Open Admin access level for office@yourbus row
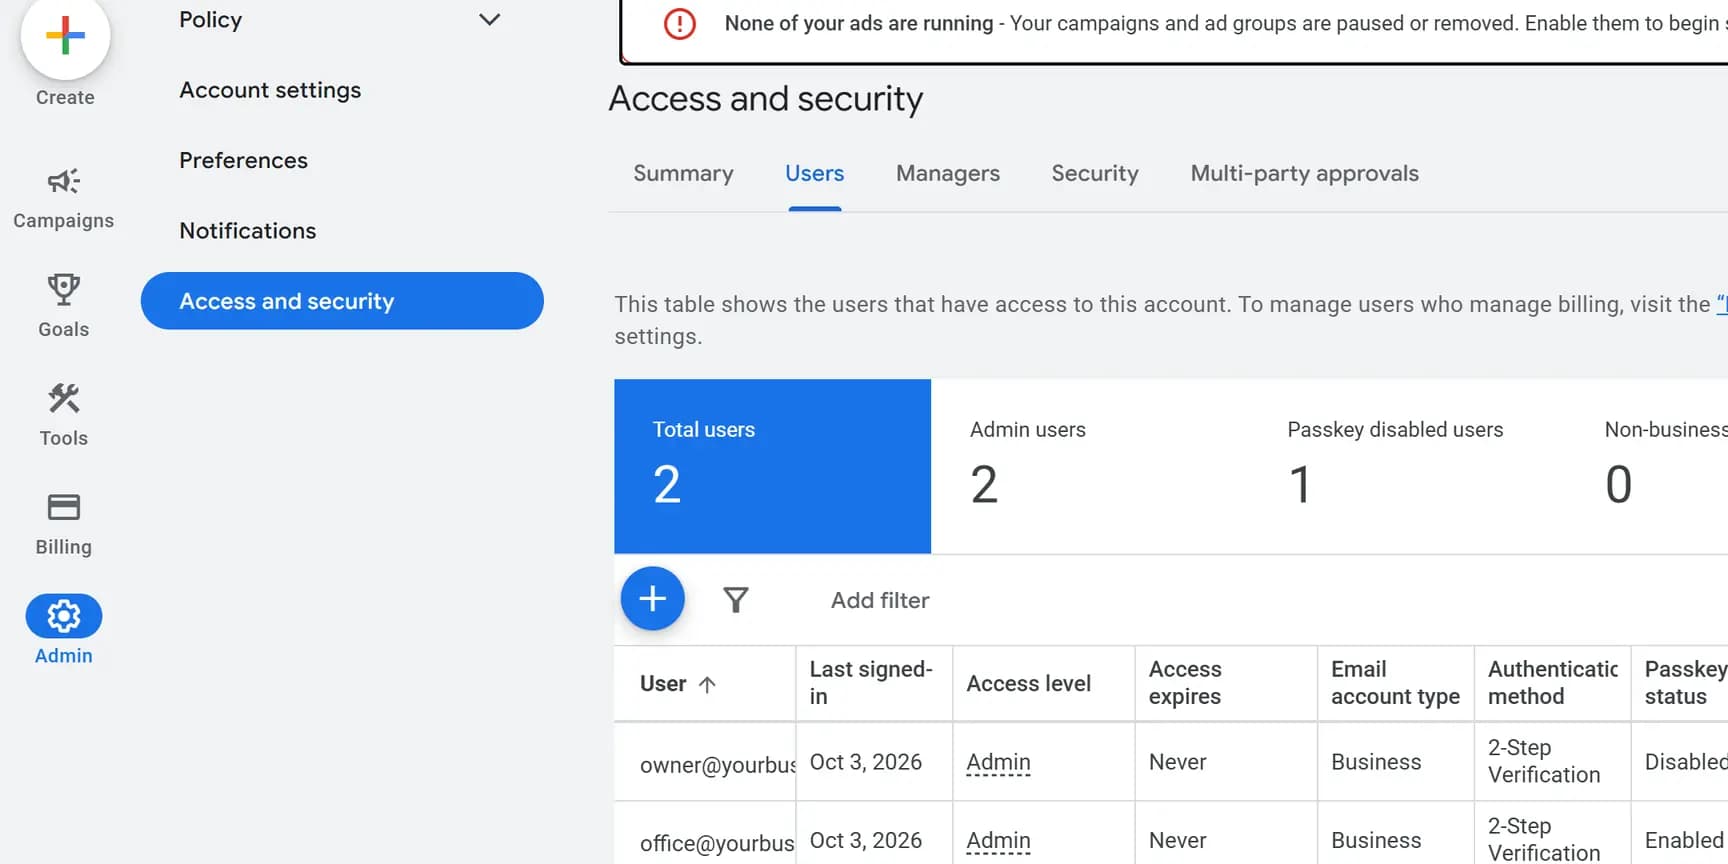 pos(998,841)
